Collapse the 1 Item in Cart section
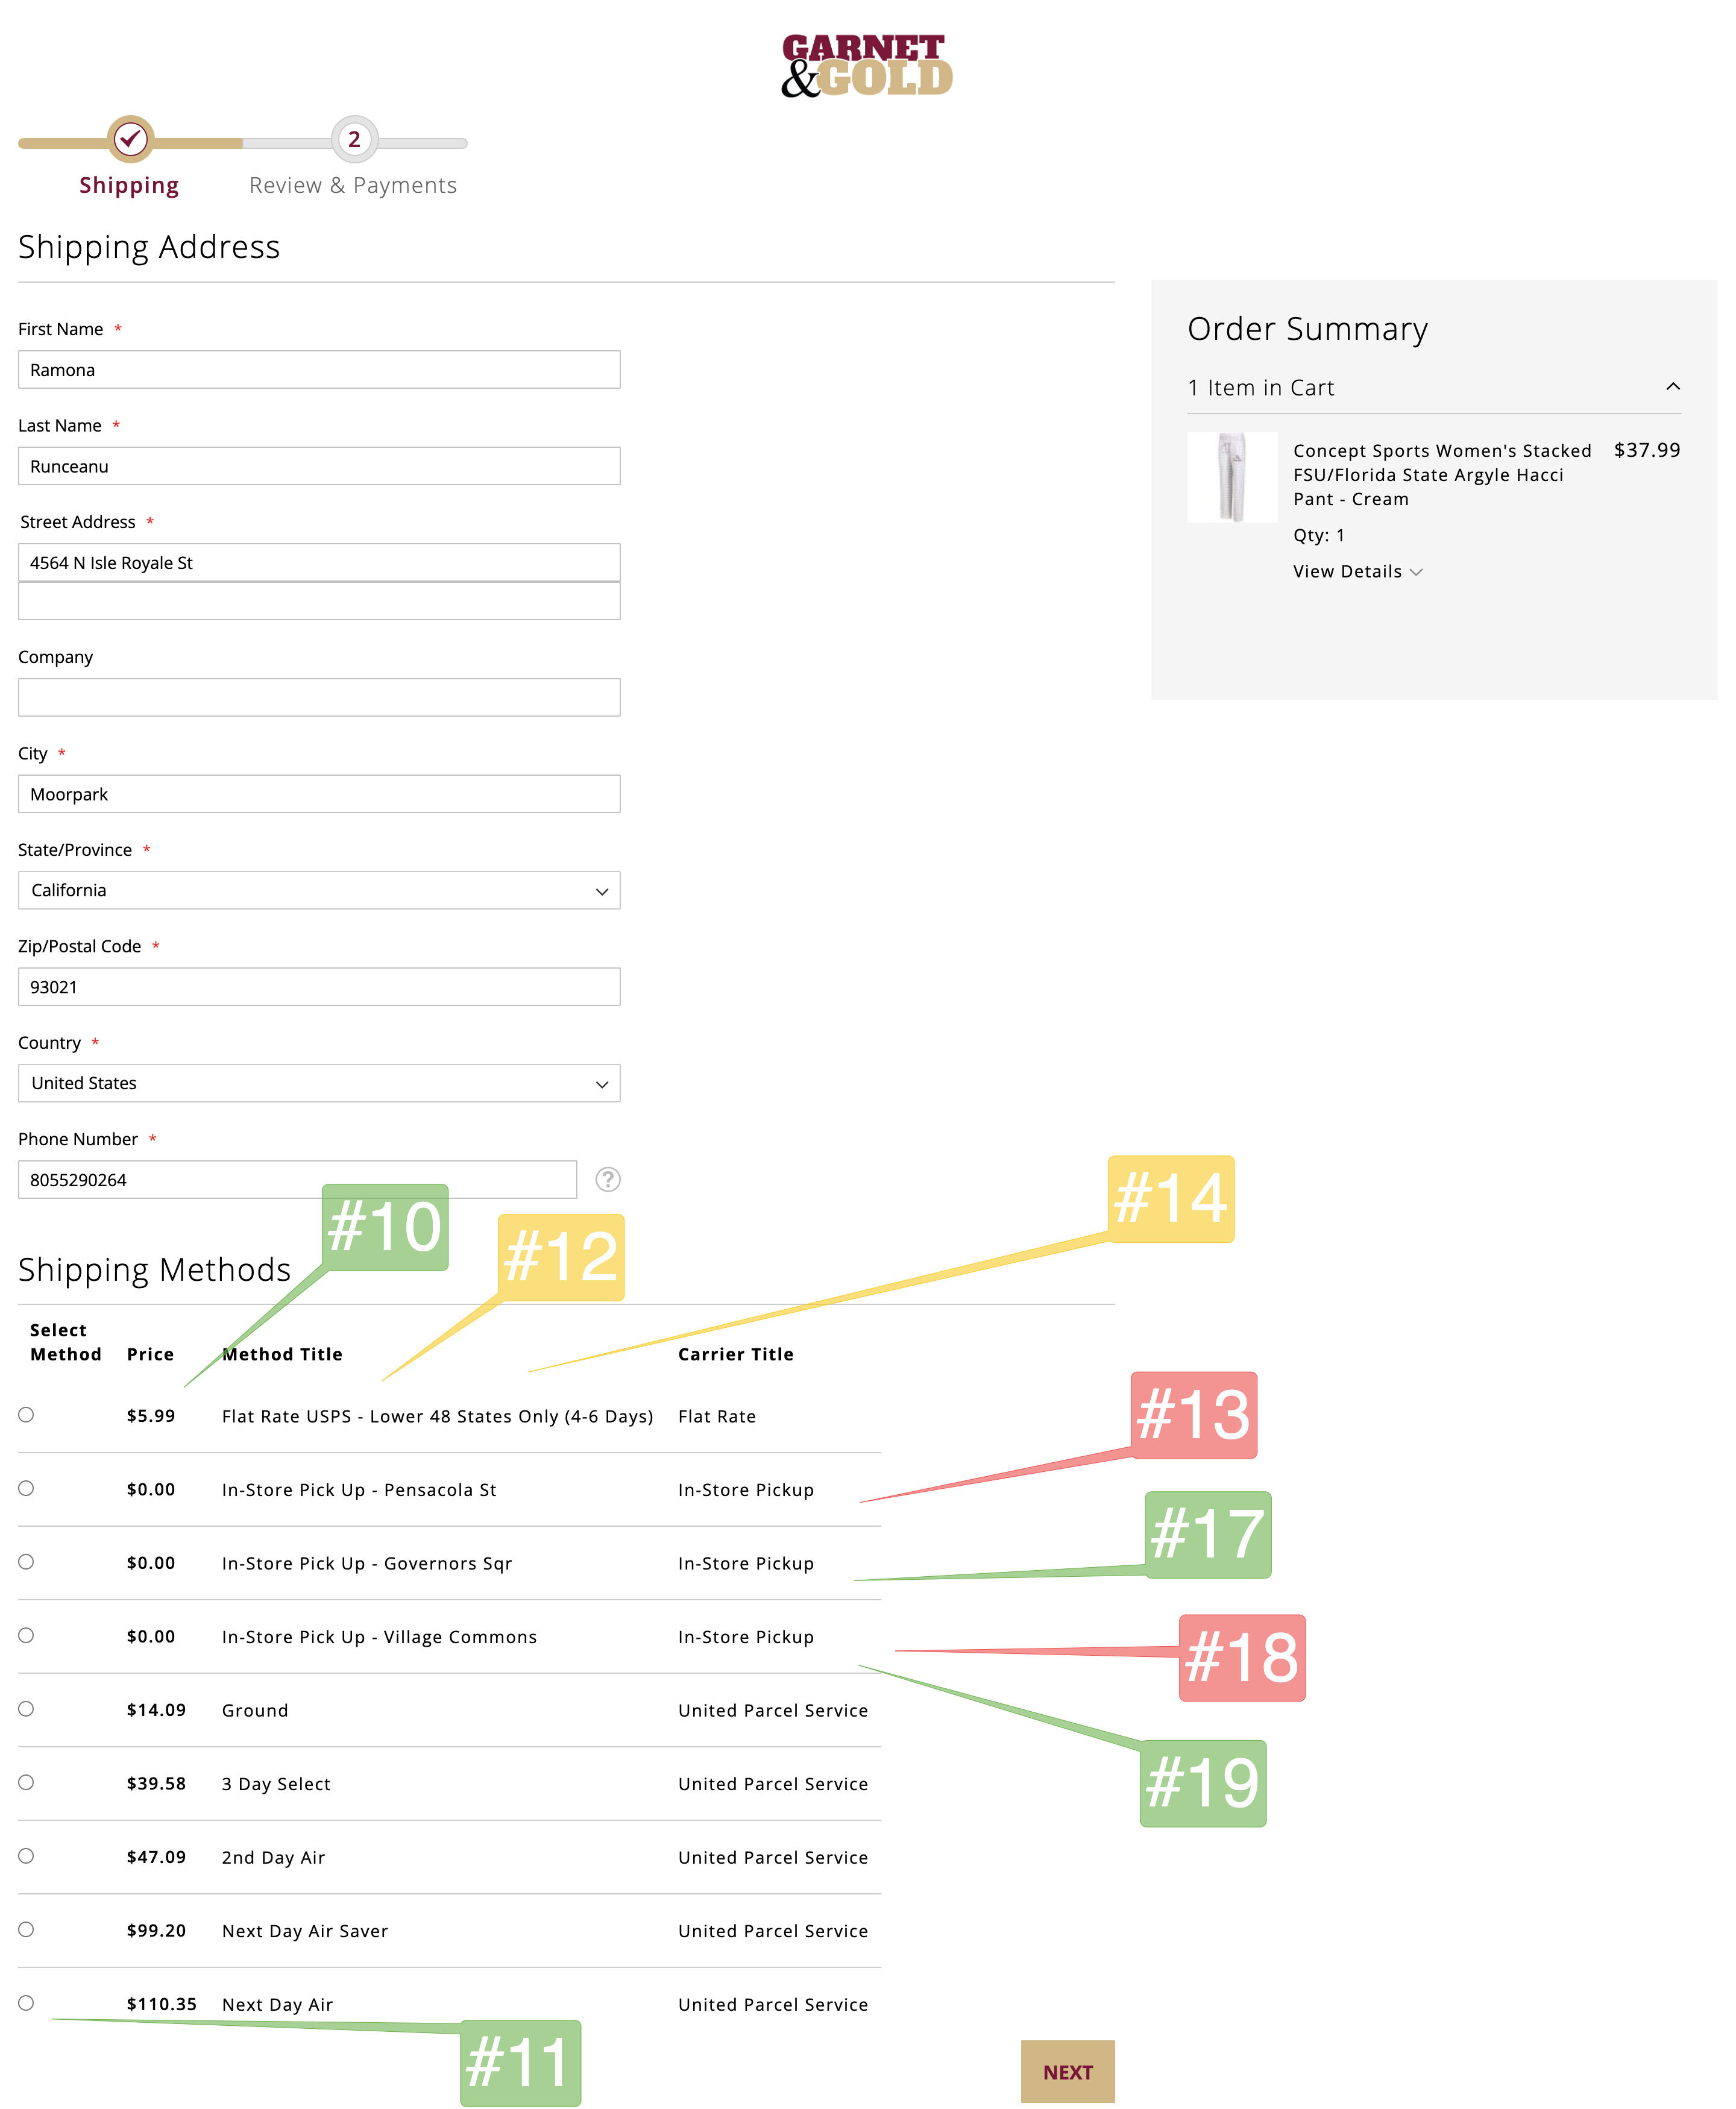This screenshot has height=2109, width=1736. (x=1433, y=388)
